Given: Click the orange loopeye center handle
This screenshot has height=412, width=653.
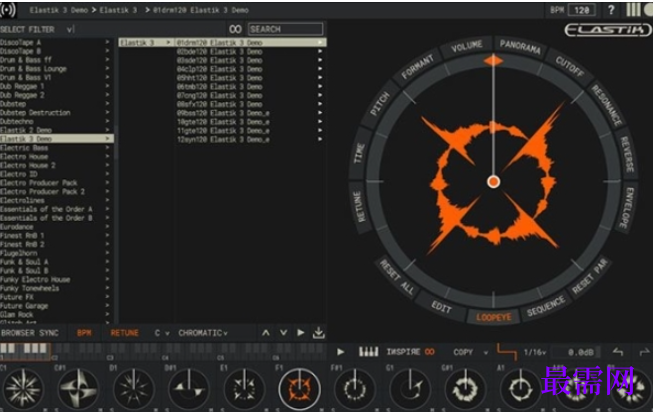Looking at the screenshot, I should 493,182.
